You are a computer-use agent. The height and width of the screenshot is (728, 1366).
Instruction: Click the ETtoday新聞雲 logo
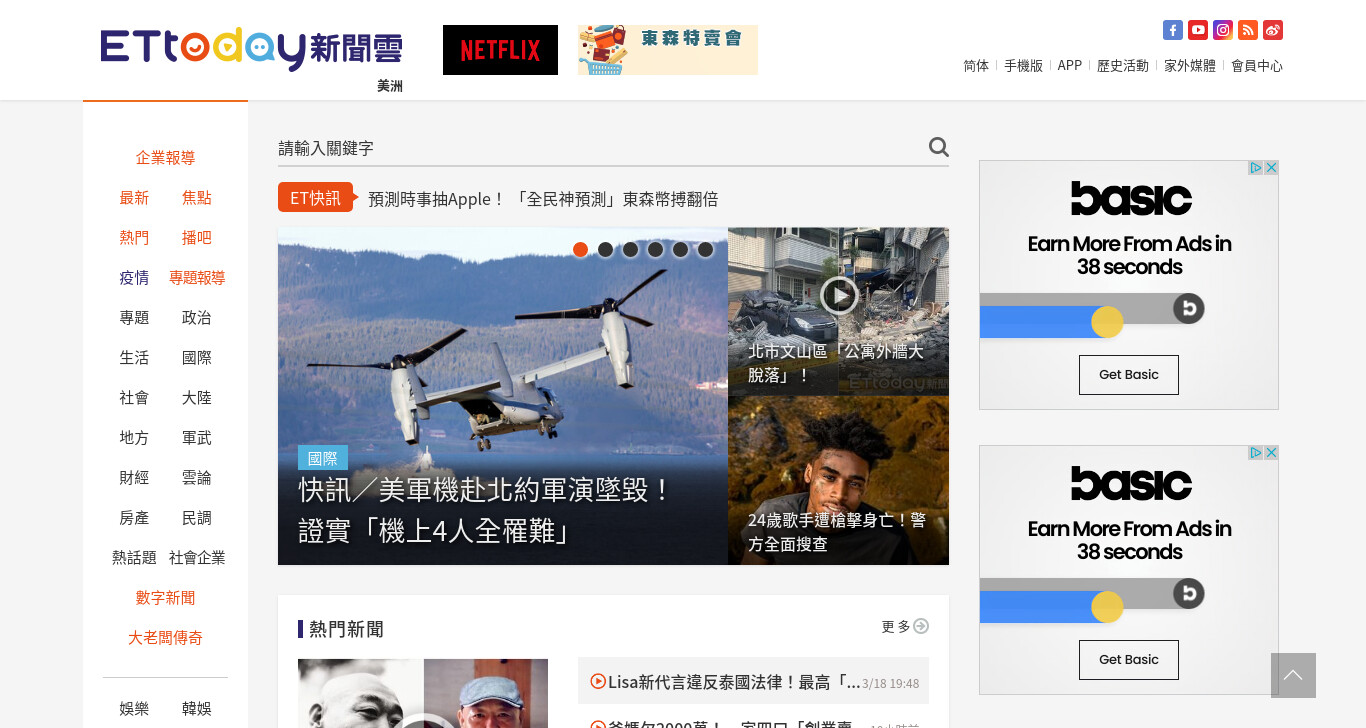[x=251, y=50]
